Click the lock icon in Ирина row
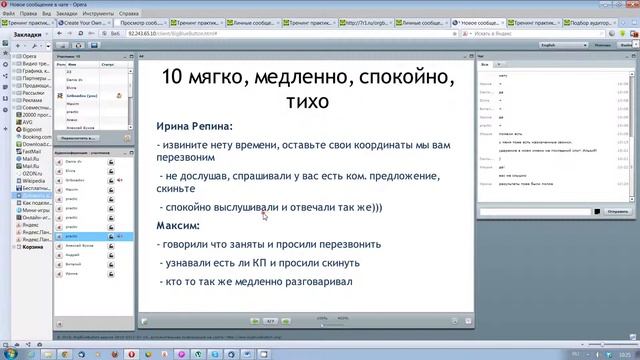The width and height of the screenshot is (640, 360). tap(111, 274)
